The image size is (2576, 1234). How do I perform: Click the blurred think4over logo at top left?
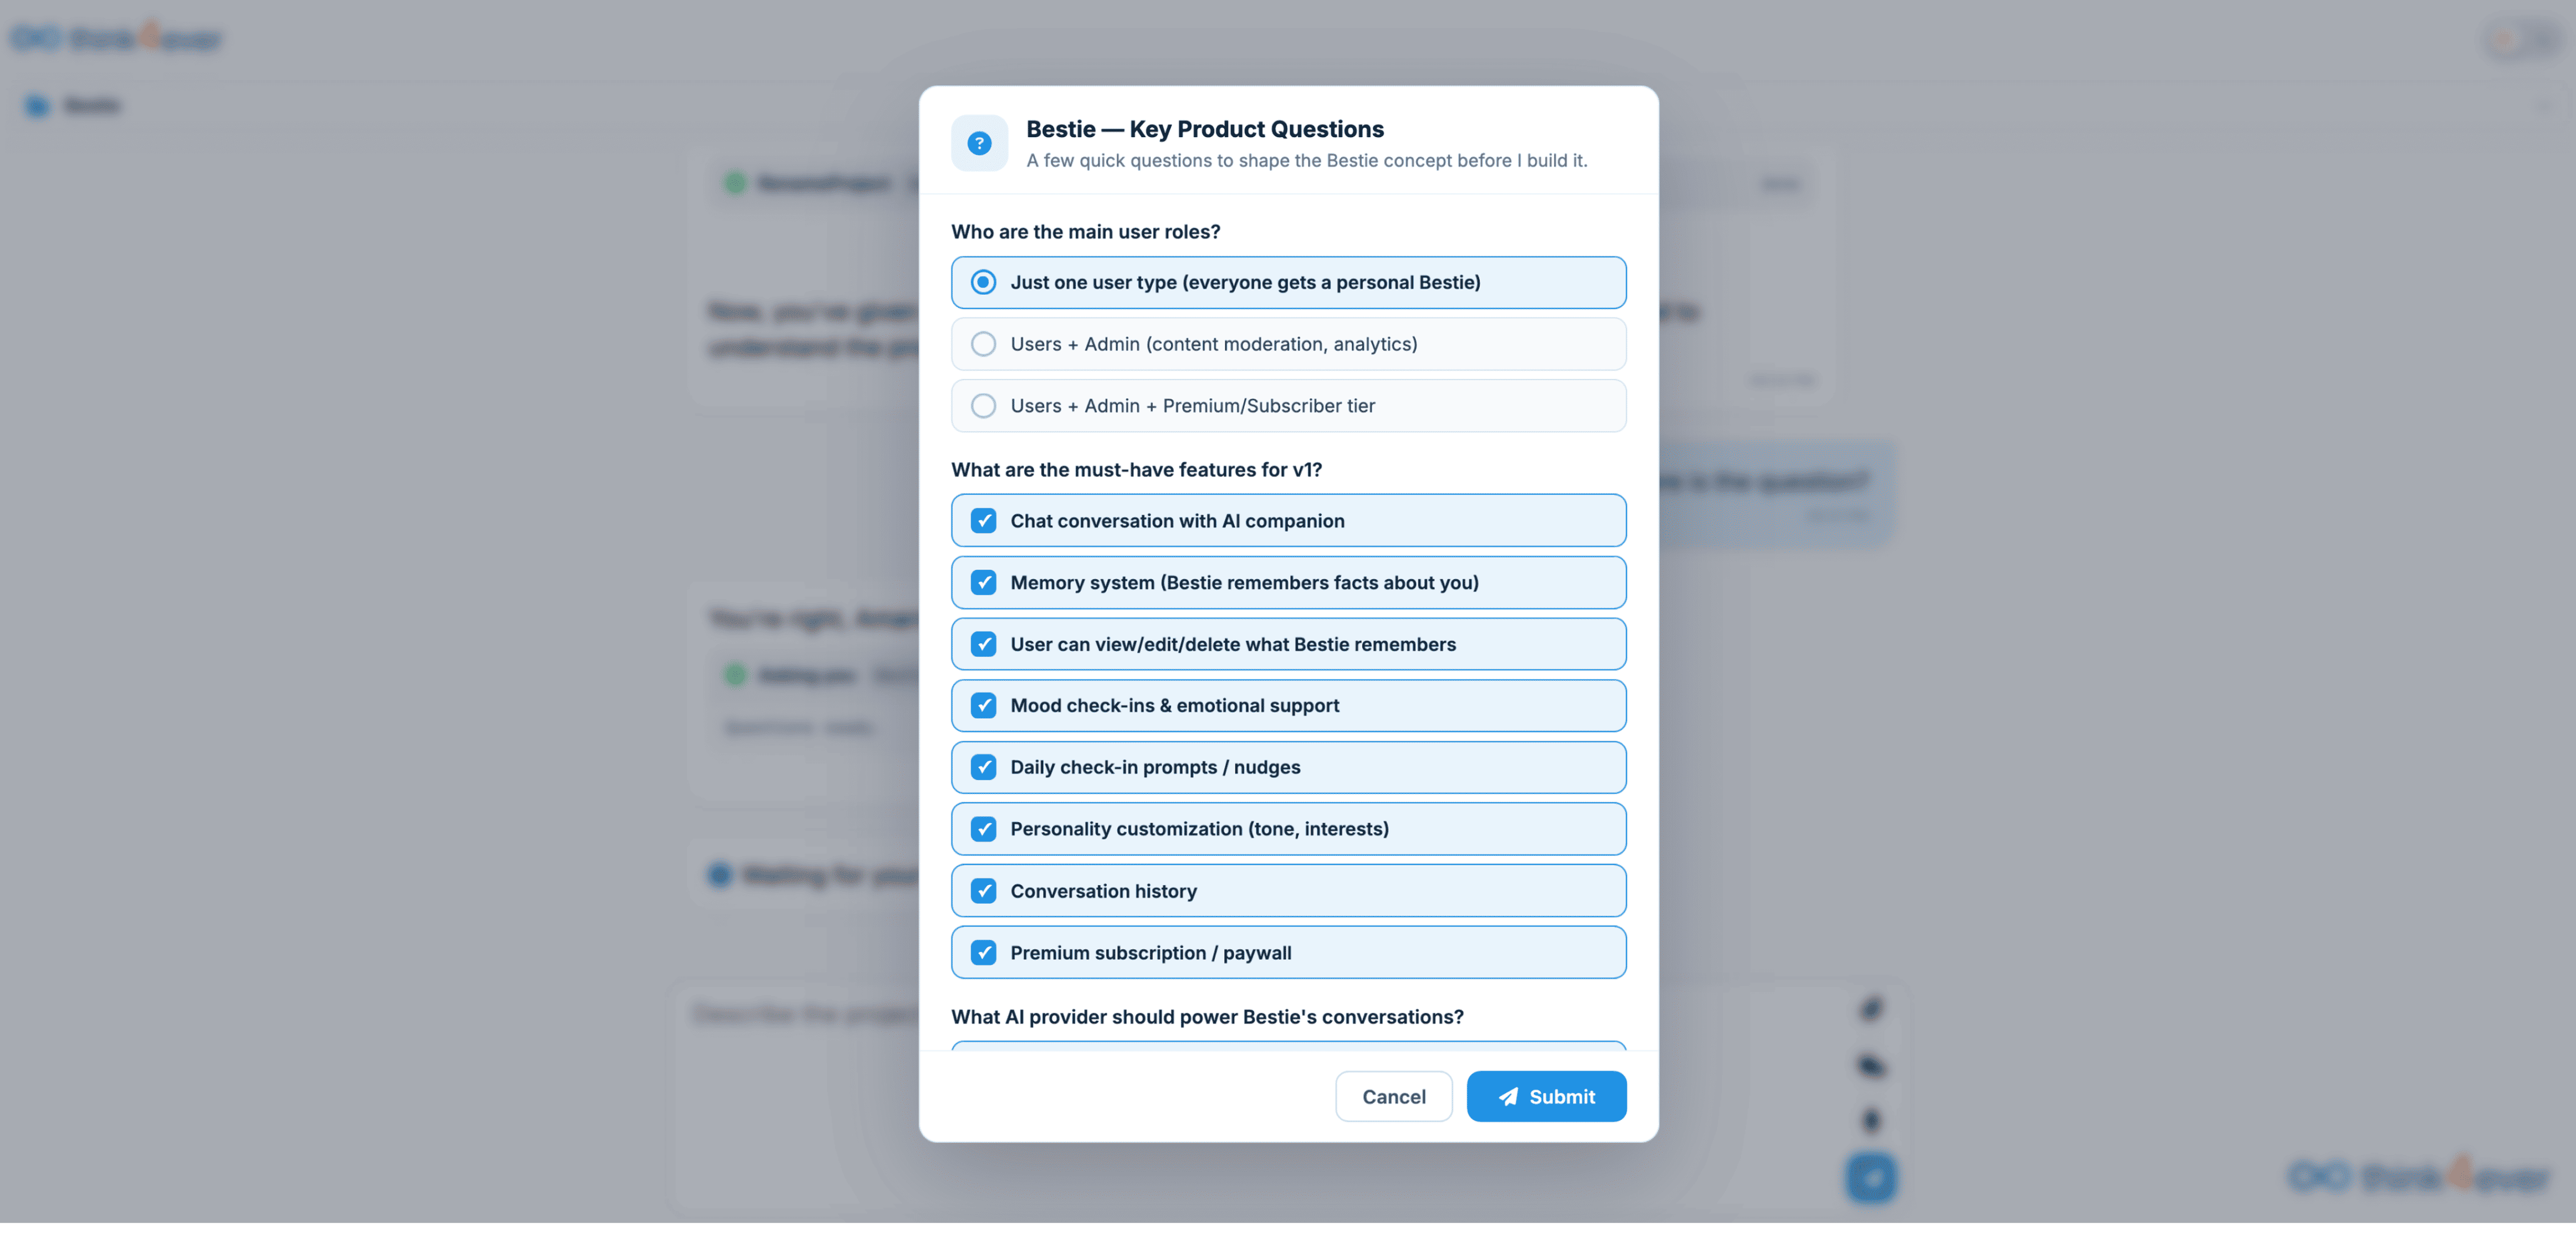(116, 38)
